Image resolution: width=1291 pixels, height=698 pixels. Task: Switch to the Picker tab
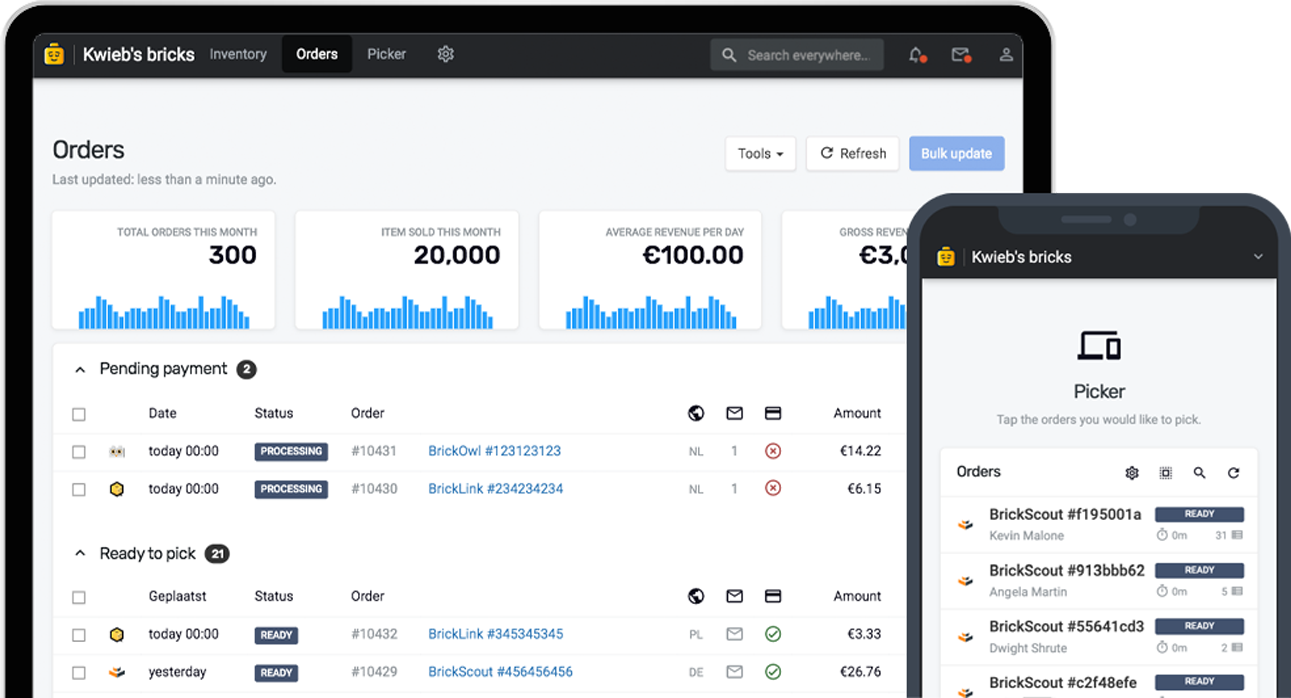[386, 54]
